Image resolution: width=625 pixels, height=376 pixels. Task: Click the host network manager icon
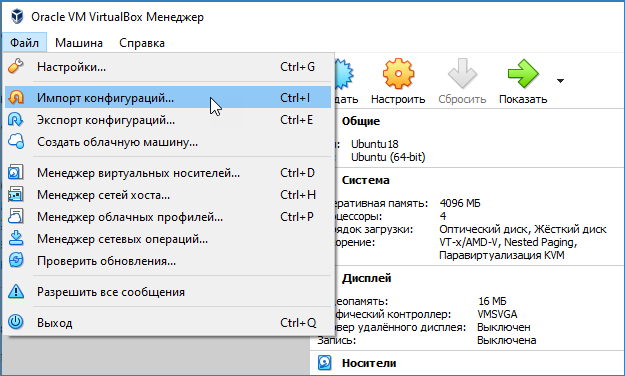(16, 195)
